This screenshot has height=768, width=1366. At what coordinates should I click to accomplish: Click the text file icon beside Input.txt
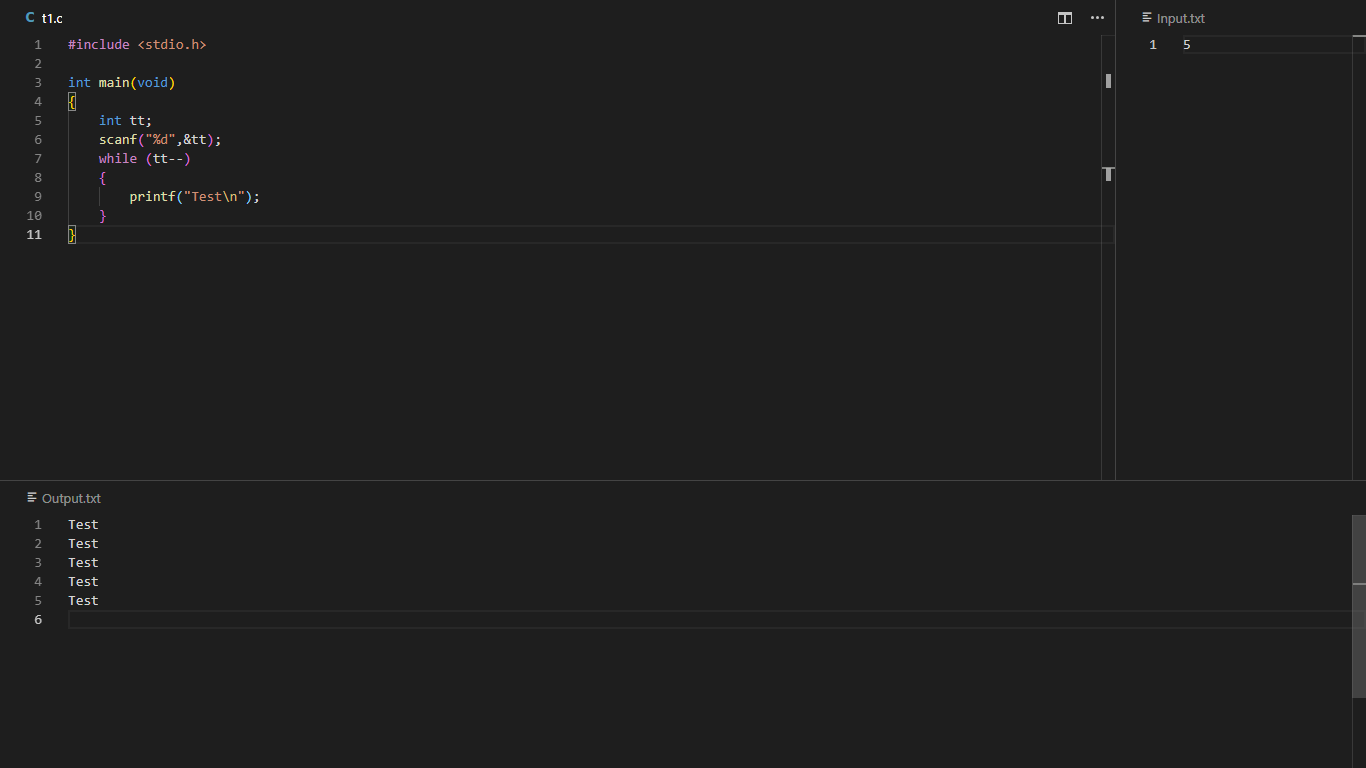[x=1147, y=18]
